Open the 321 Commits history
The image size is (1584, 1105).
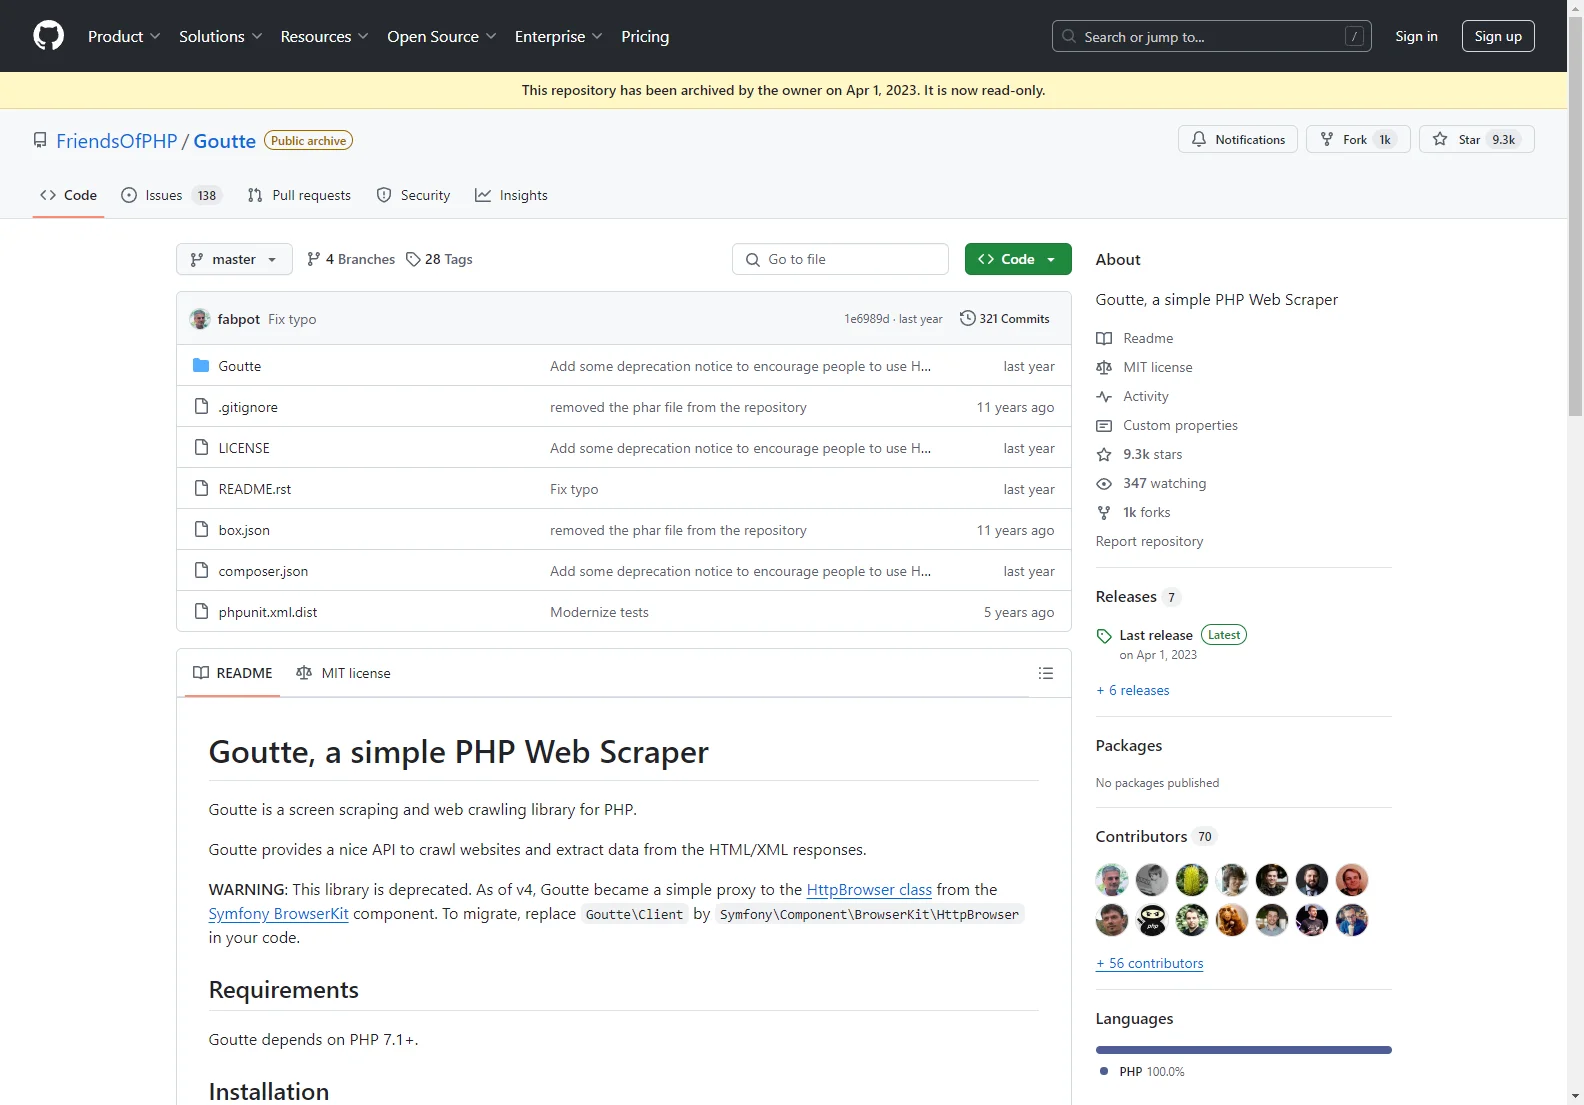[x=1004, y=319]
